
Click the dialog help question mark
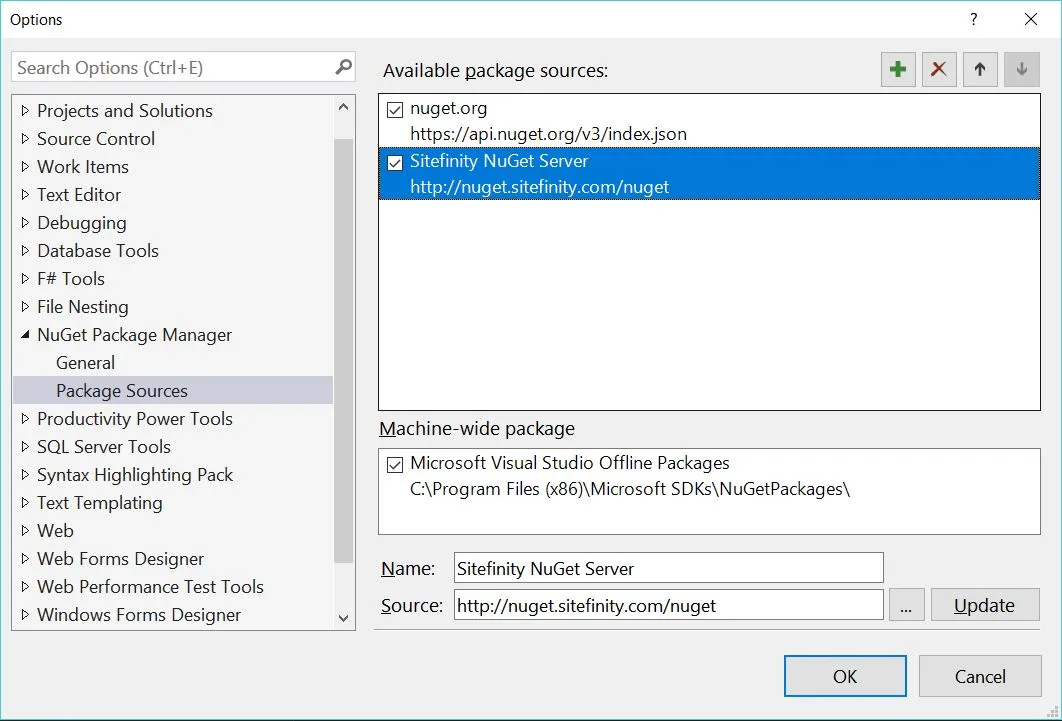click(973, 19)
